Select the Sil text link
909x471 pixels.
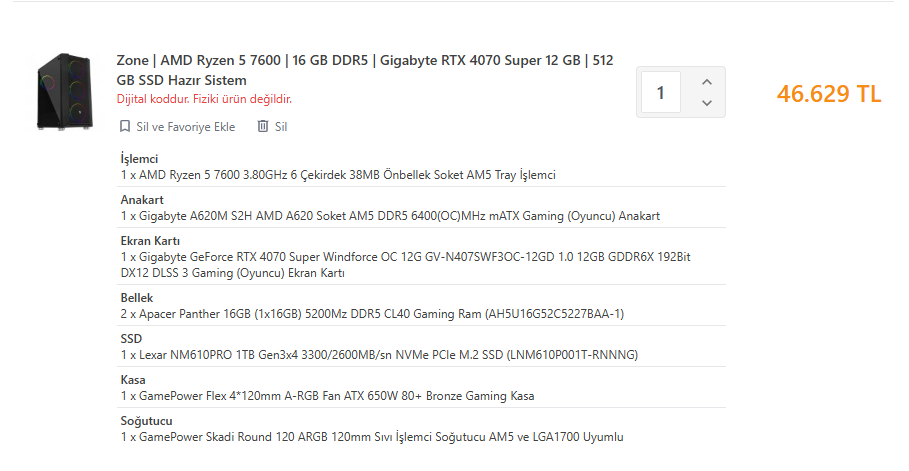[281, 126]
